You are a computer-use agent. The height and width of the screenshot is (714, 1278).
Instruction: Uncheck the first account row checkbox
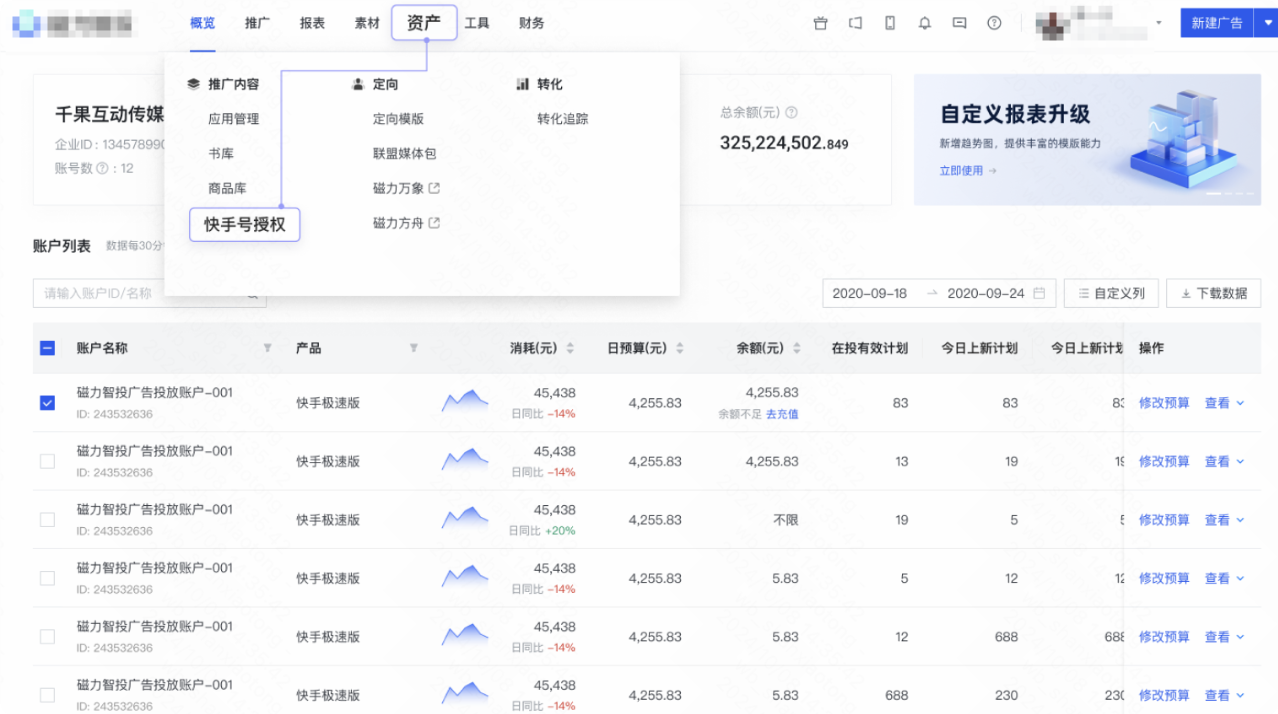click(x=47, y=403)
